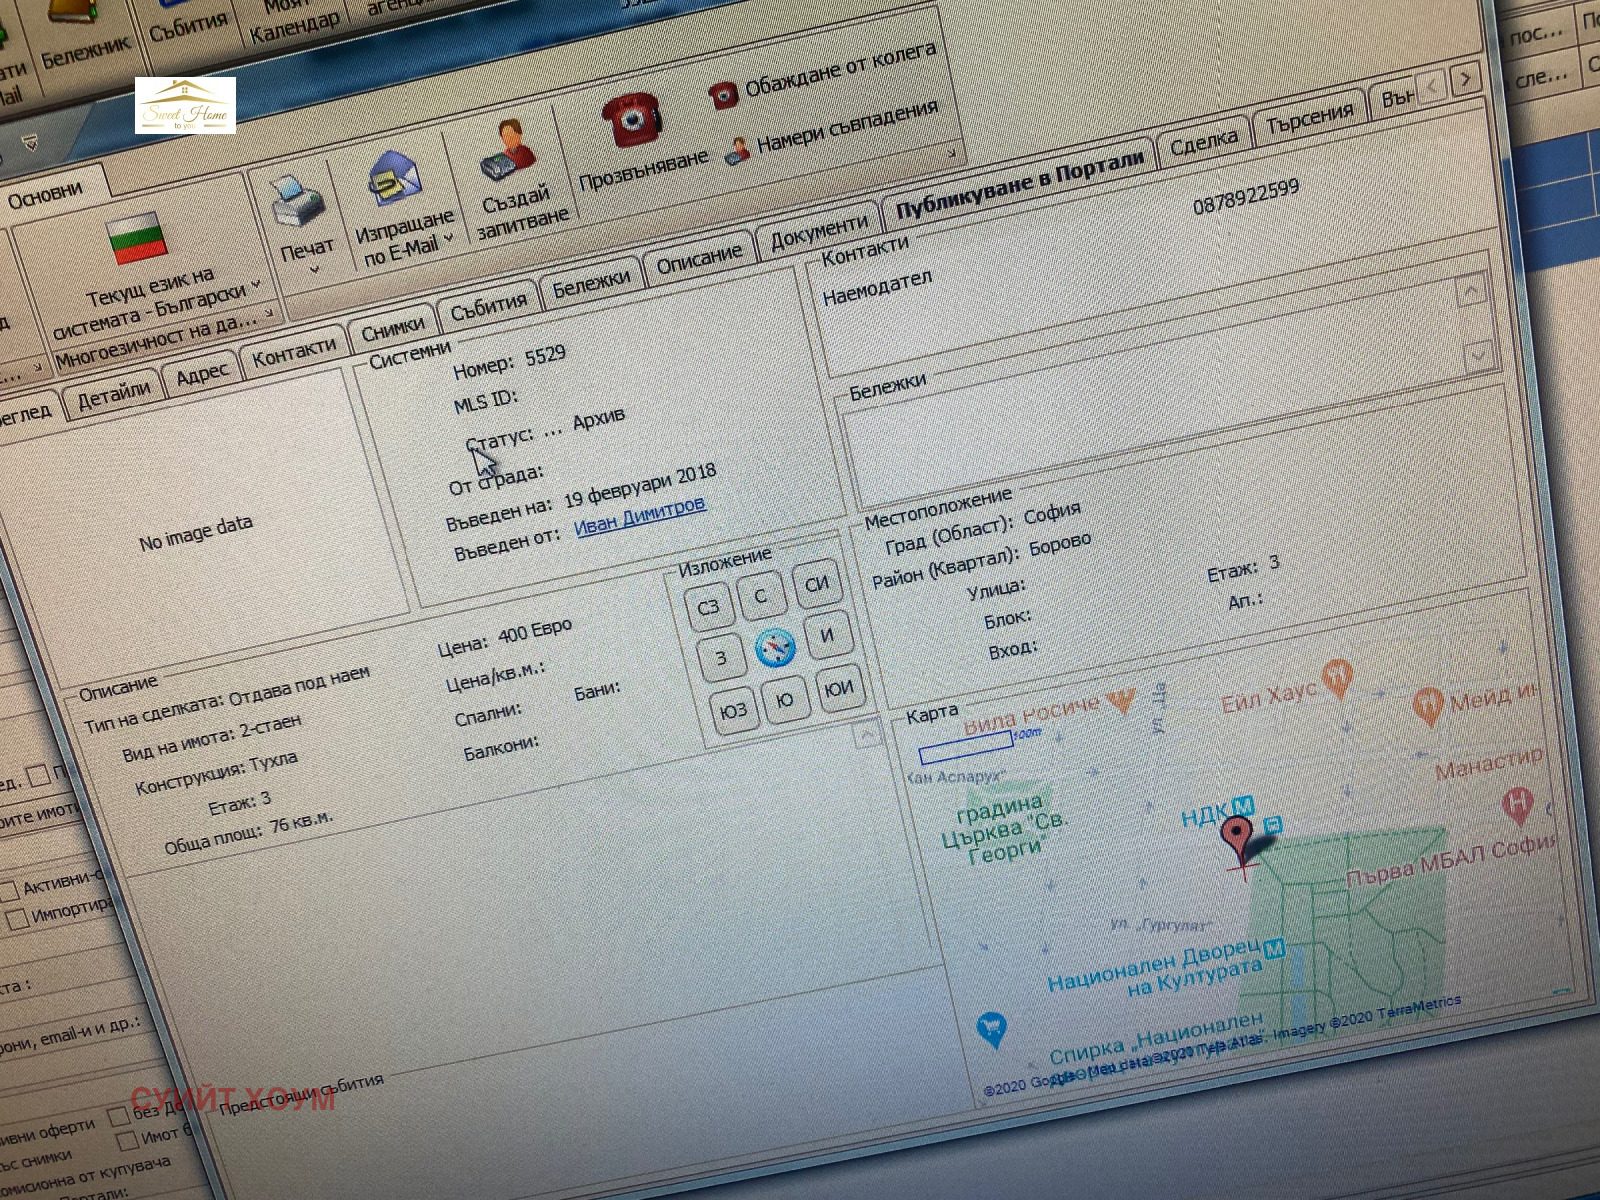Image resolution: width=1600 pixels, height=1200 pixels.
Task: Click the 'No image data' photo placeholder
Action: tap(196, 532)
